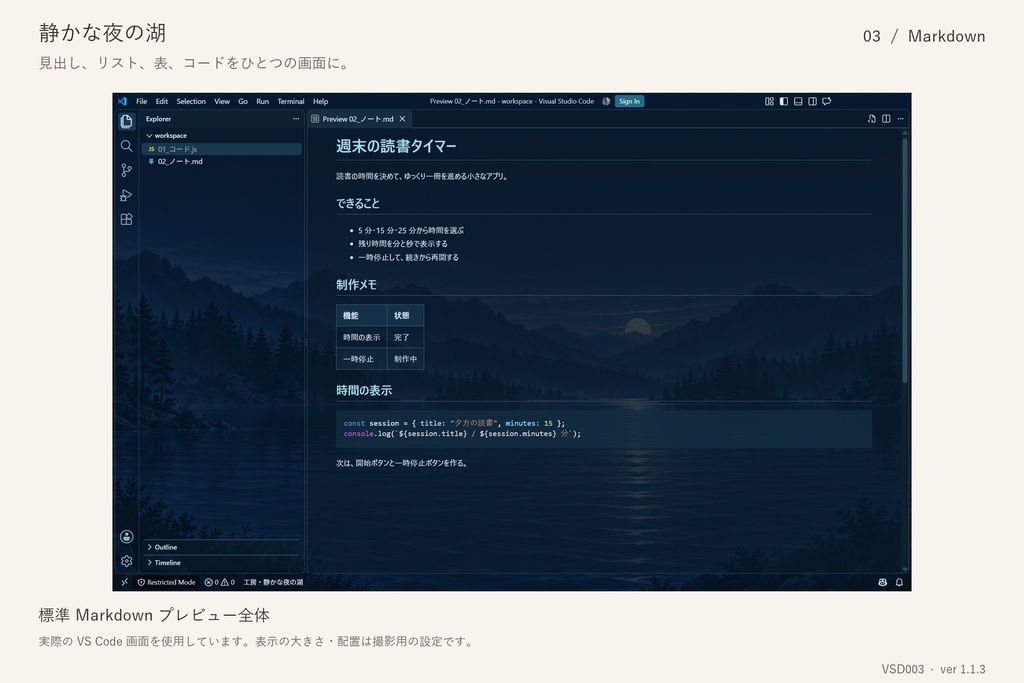Open the Source Control view
The image size is (1024, 683).
pyautogui.click(x=127, y=170)
